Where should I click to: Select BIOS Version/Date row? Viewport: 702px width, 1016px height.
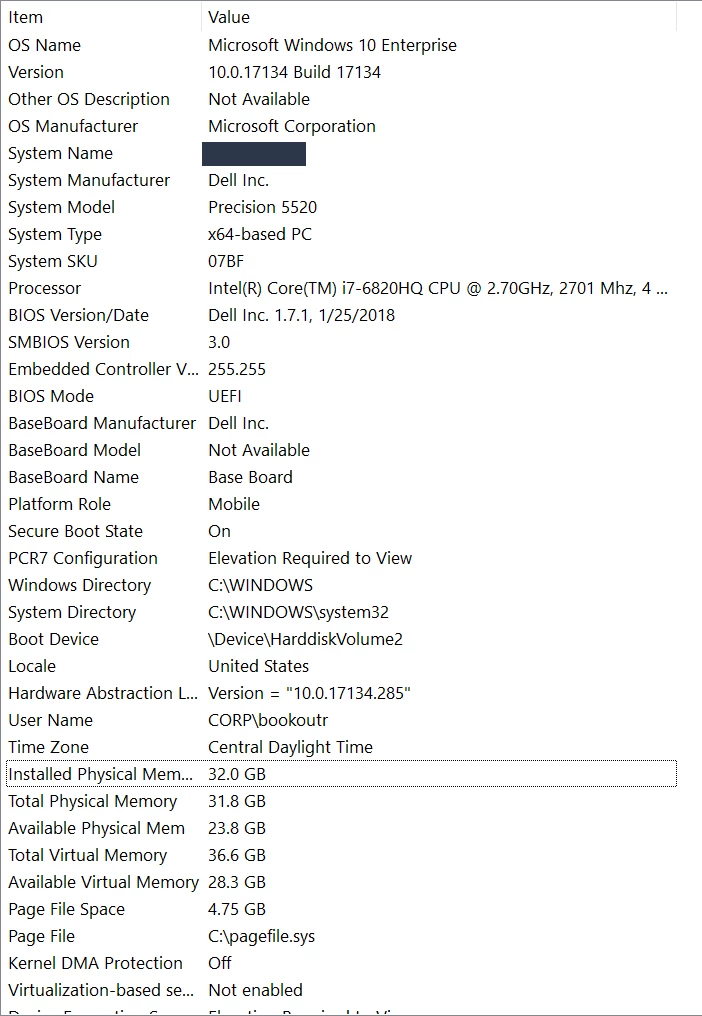342,316
